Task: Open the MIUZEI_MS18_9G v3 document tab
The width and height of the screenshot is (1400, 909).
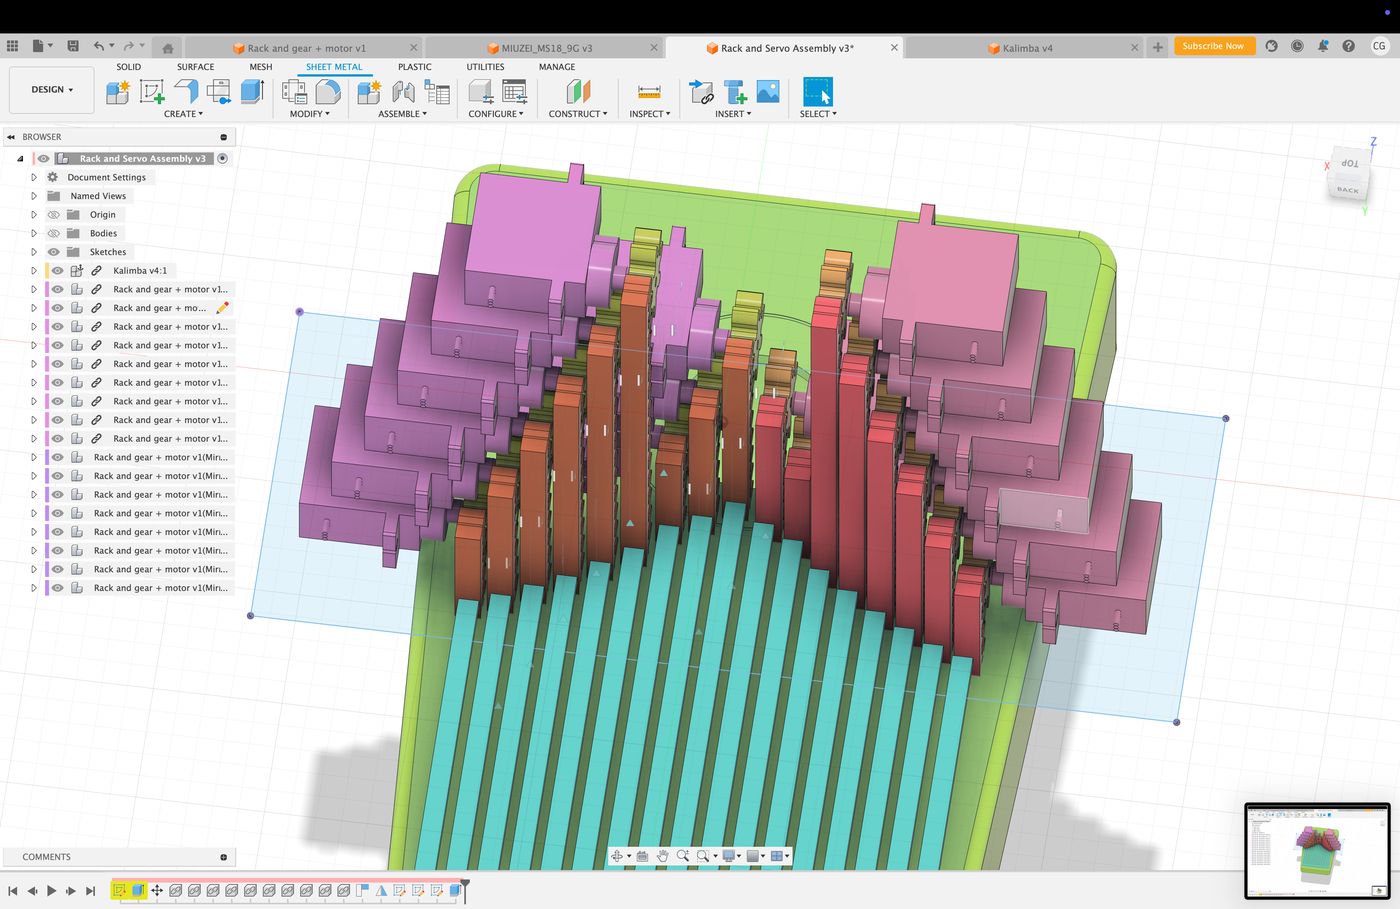Action: coord(547,48)
